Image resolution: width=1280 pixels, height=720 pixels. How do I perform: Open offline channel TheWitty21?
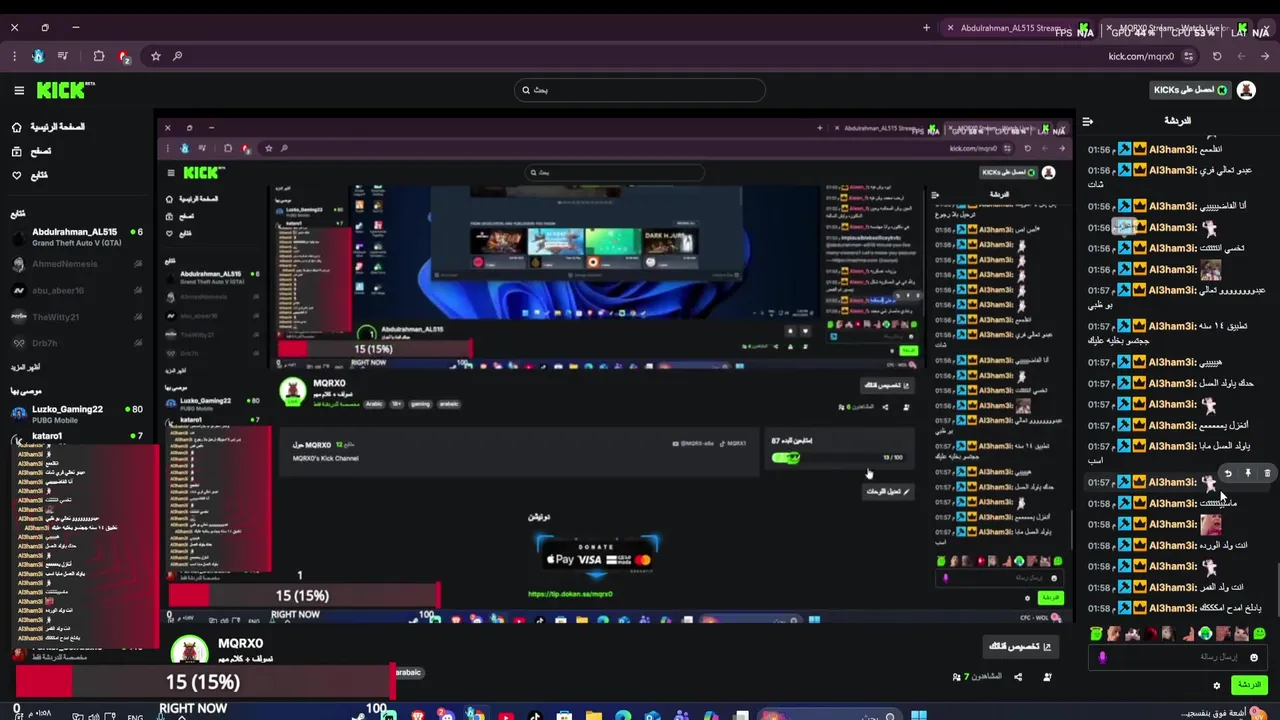[78, 317]
